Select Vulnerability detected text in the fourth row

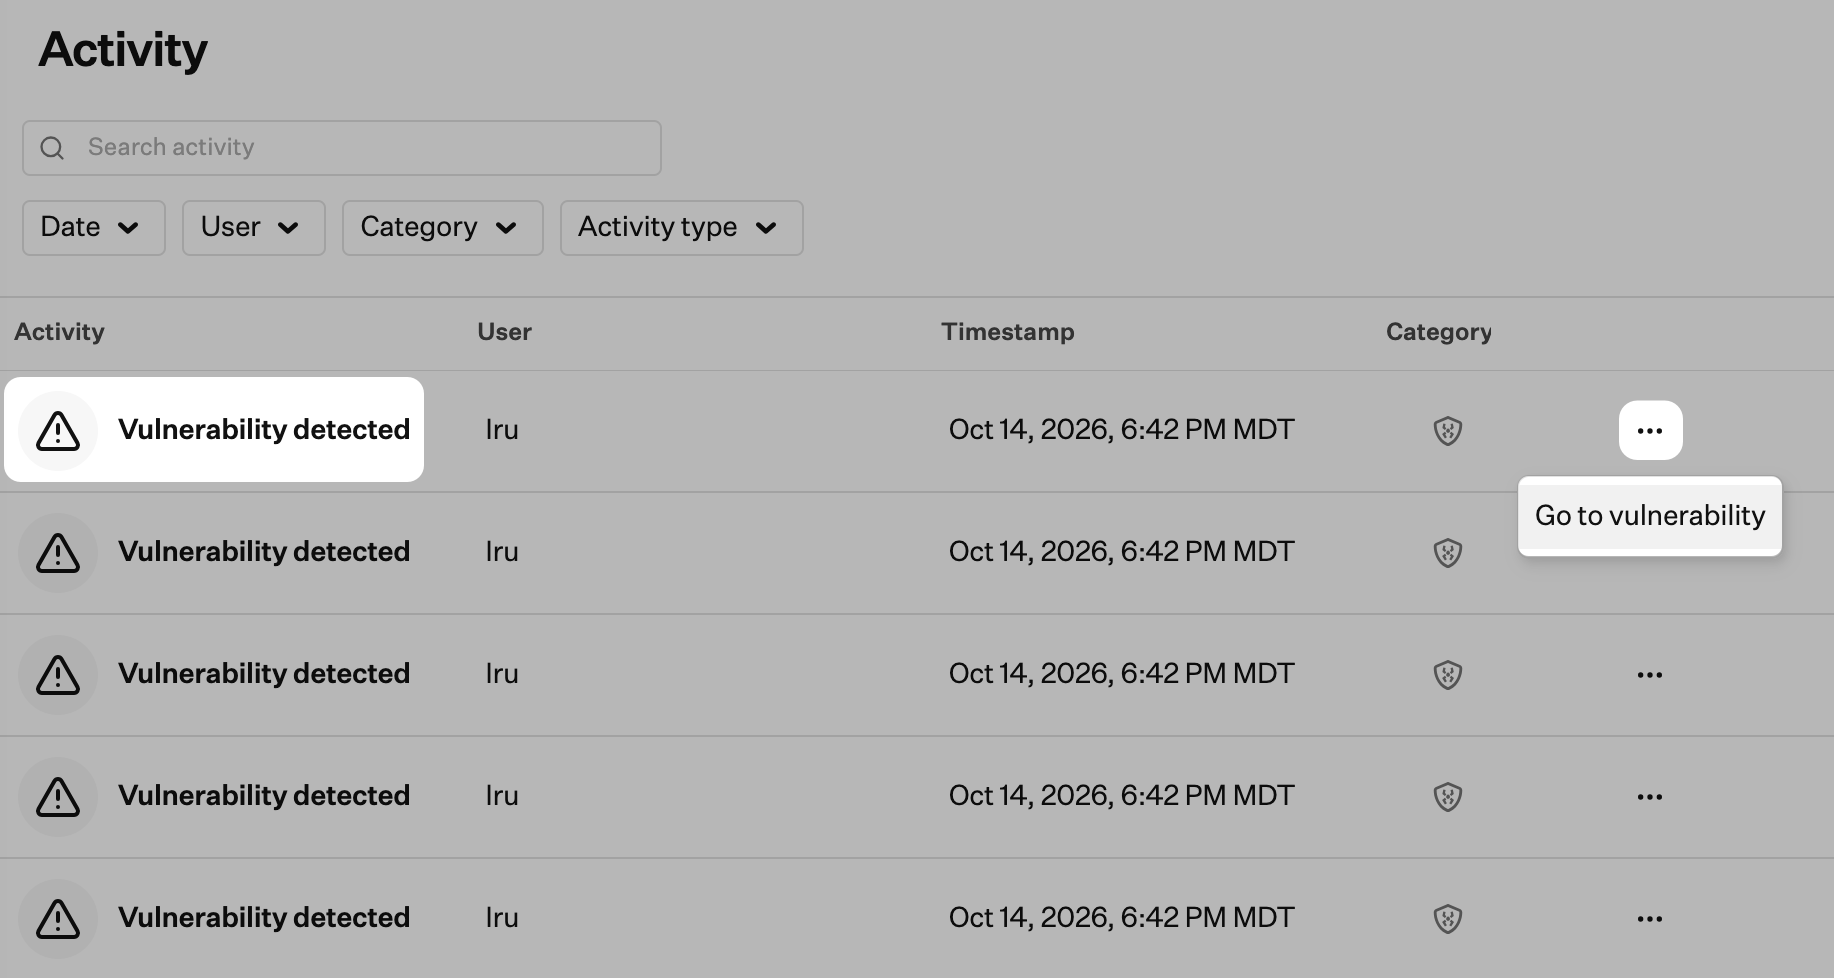(264, 796)
